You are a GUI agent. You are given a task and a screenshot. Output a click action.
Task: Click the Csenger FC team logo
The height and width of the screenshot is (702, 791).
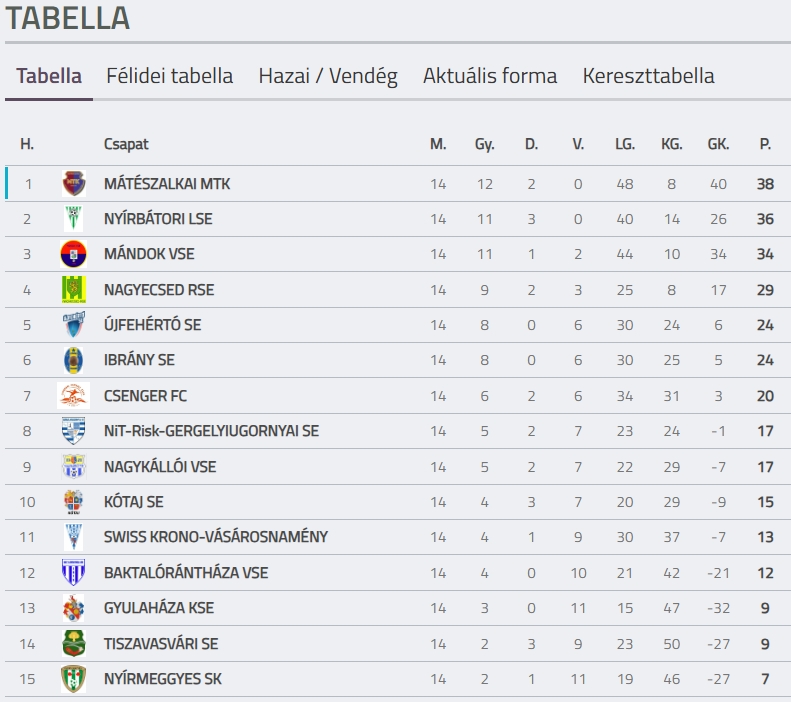(73, 396)
